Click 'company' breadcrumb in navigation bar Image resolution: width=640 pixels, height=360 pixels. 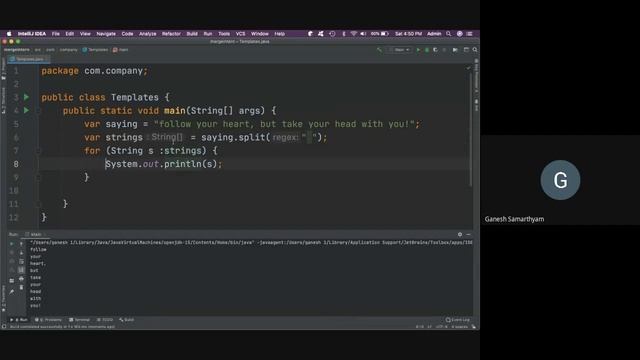69,50
